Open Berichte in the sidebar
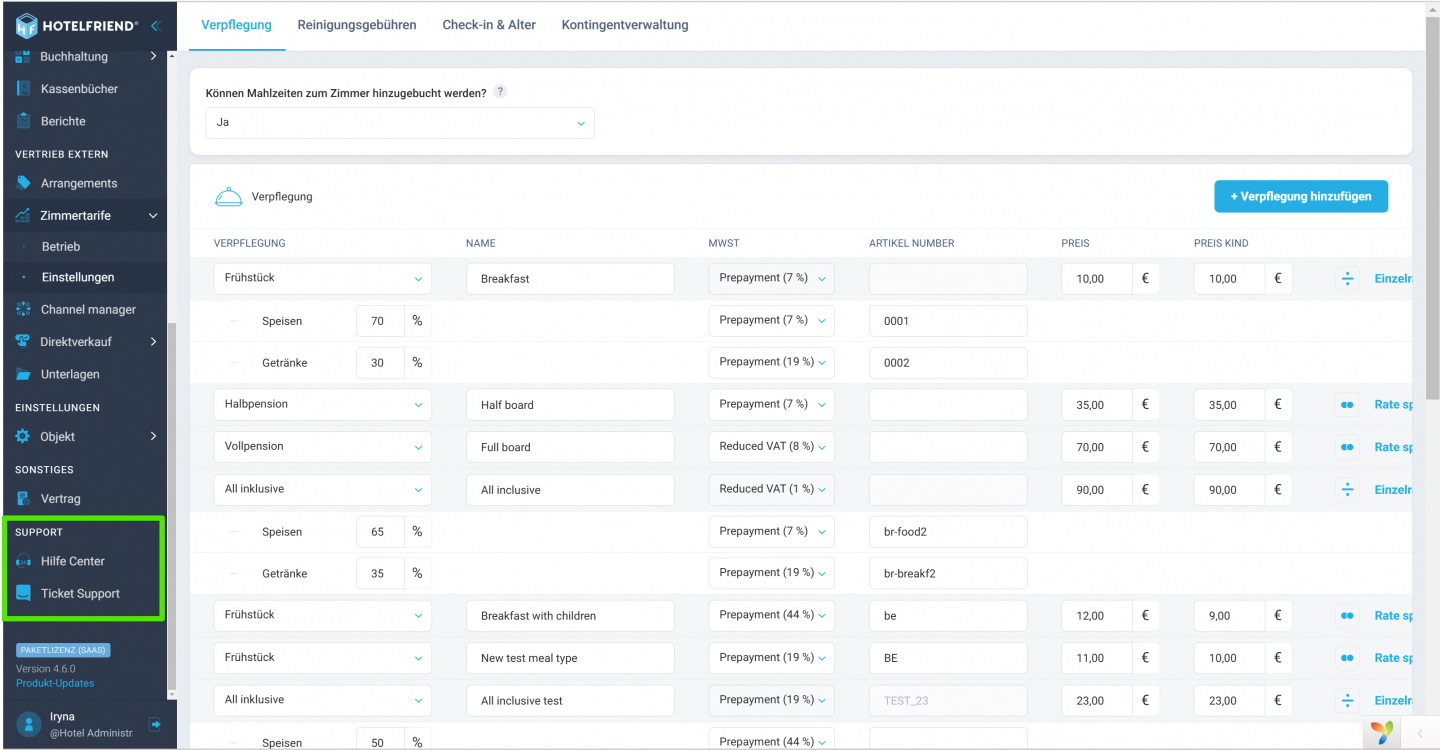The image size is (1440, 750). click(63, 121)
